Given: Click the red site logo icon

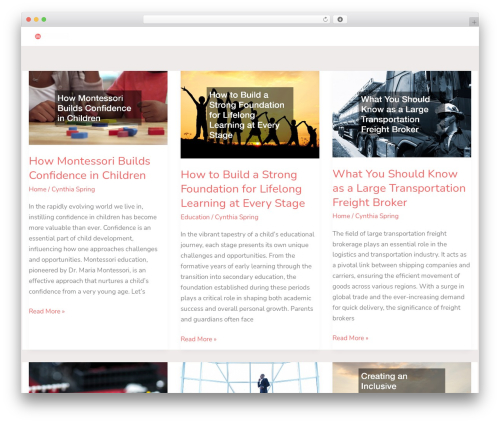Looking at the screenshot, I should pos(38,36).
